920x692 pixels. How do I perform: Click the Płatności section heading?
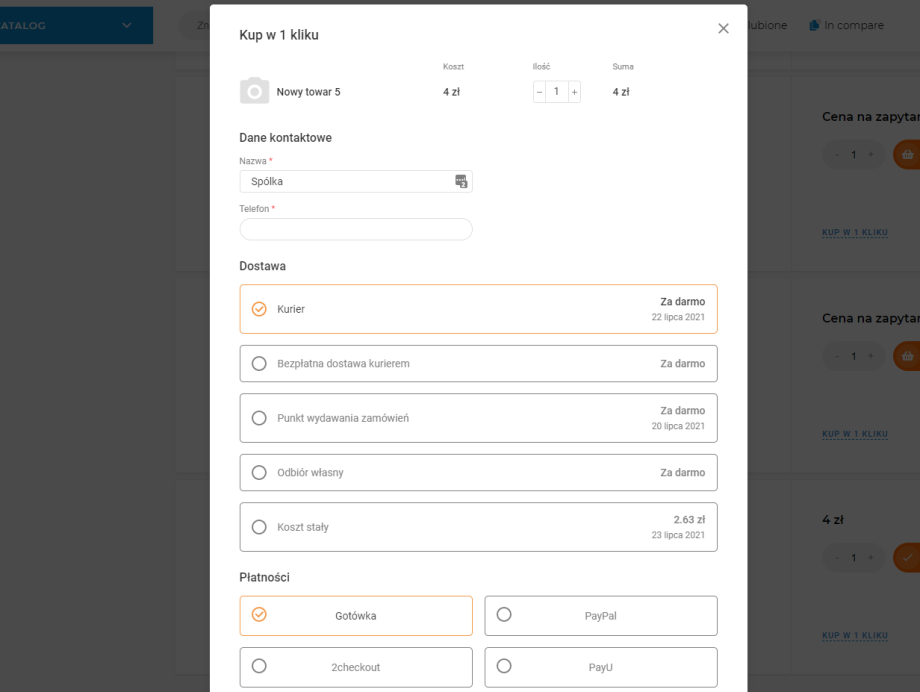click(x=264, y=577)
